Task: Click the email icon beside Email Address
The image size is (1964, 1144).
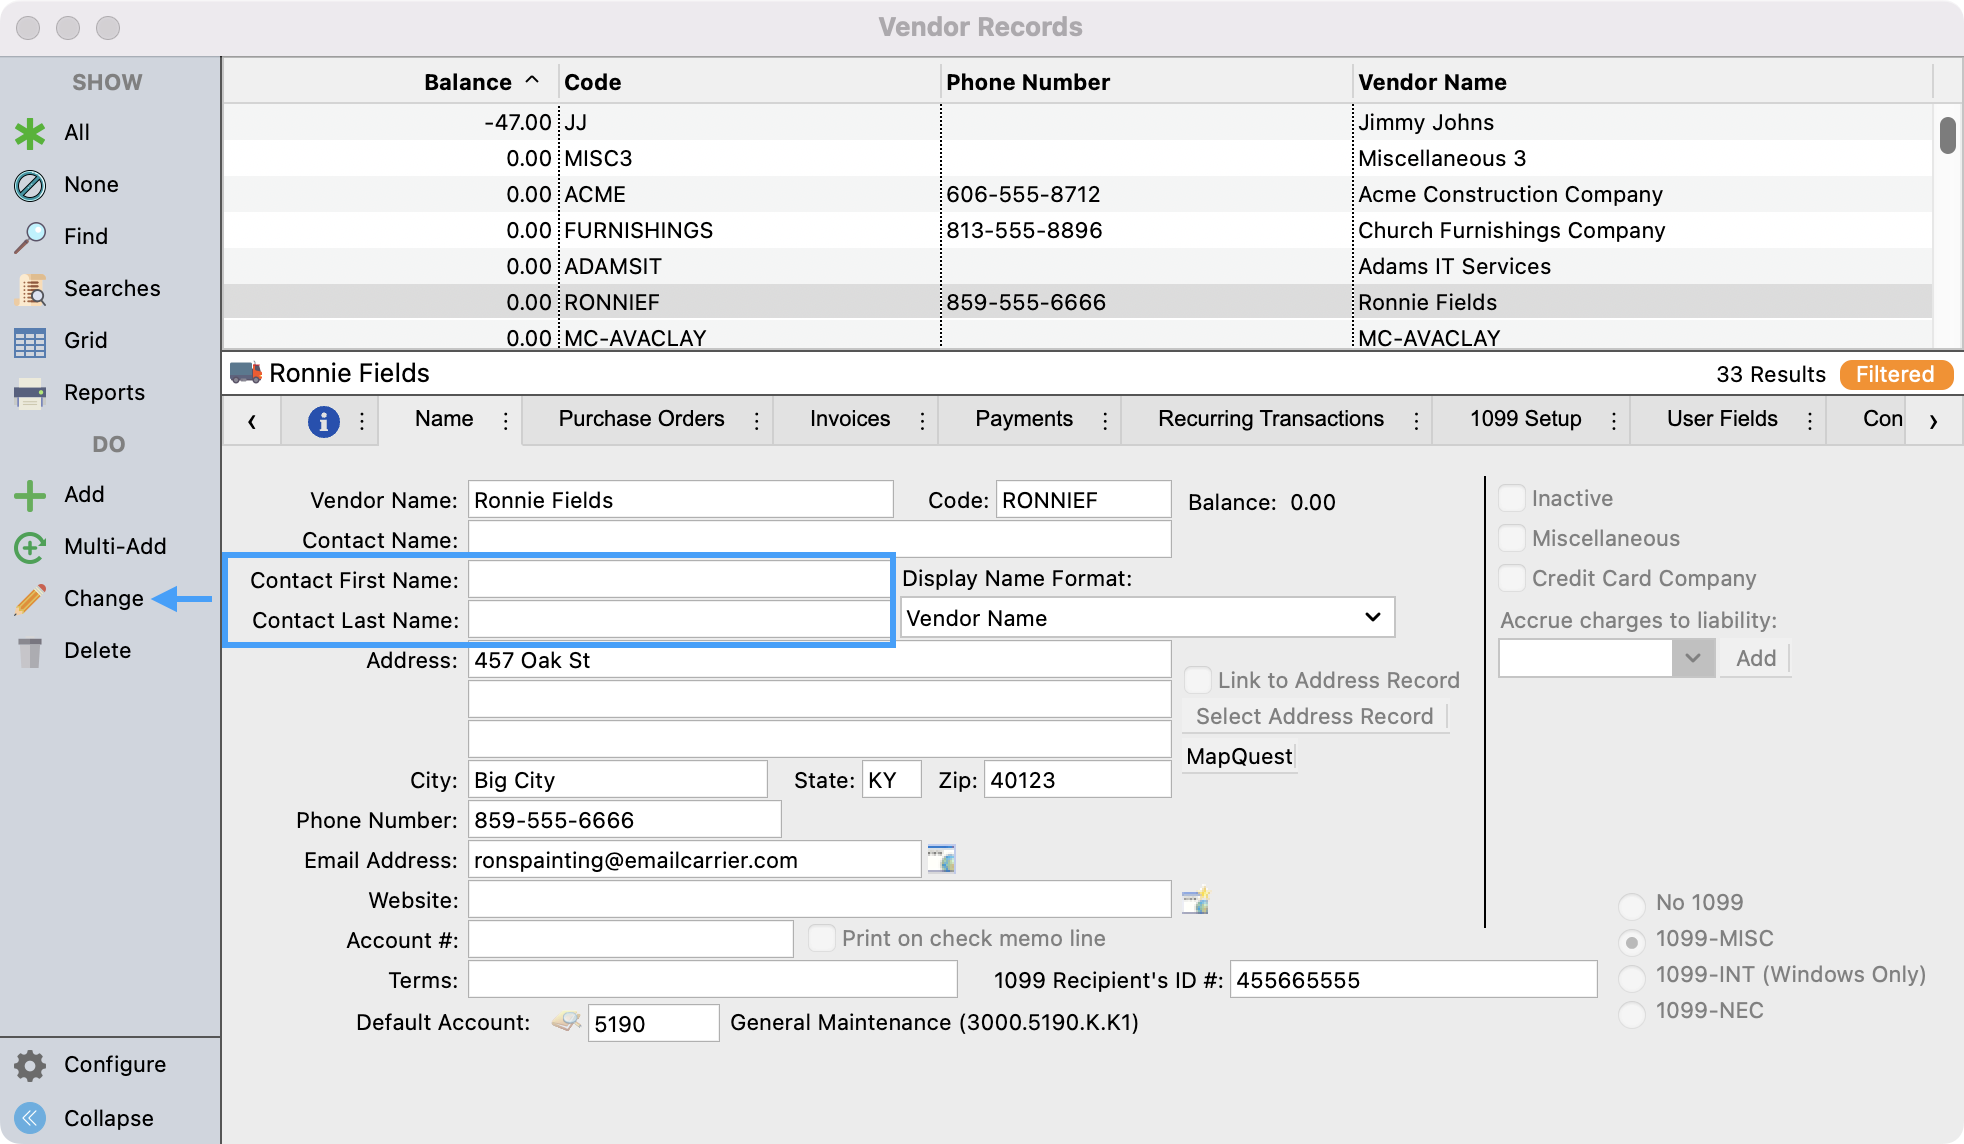Action: [x=941, y=859]
